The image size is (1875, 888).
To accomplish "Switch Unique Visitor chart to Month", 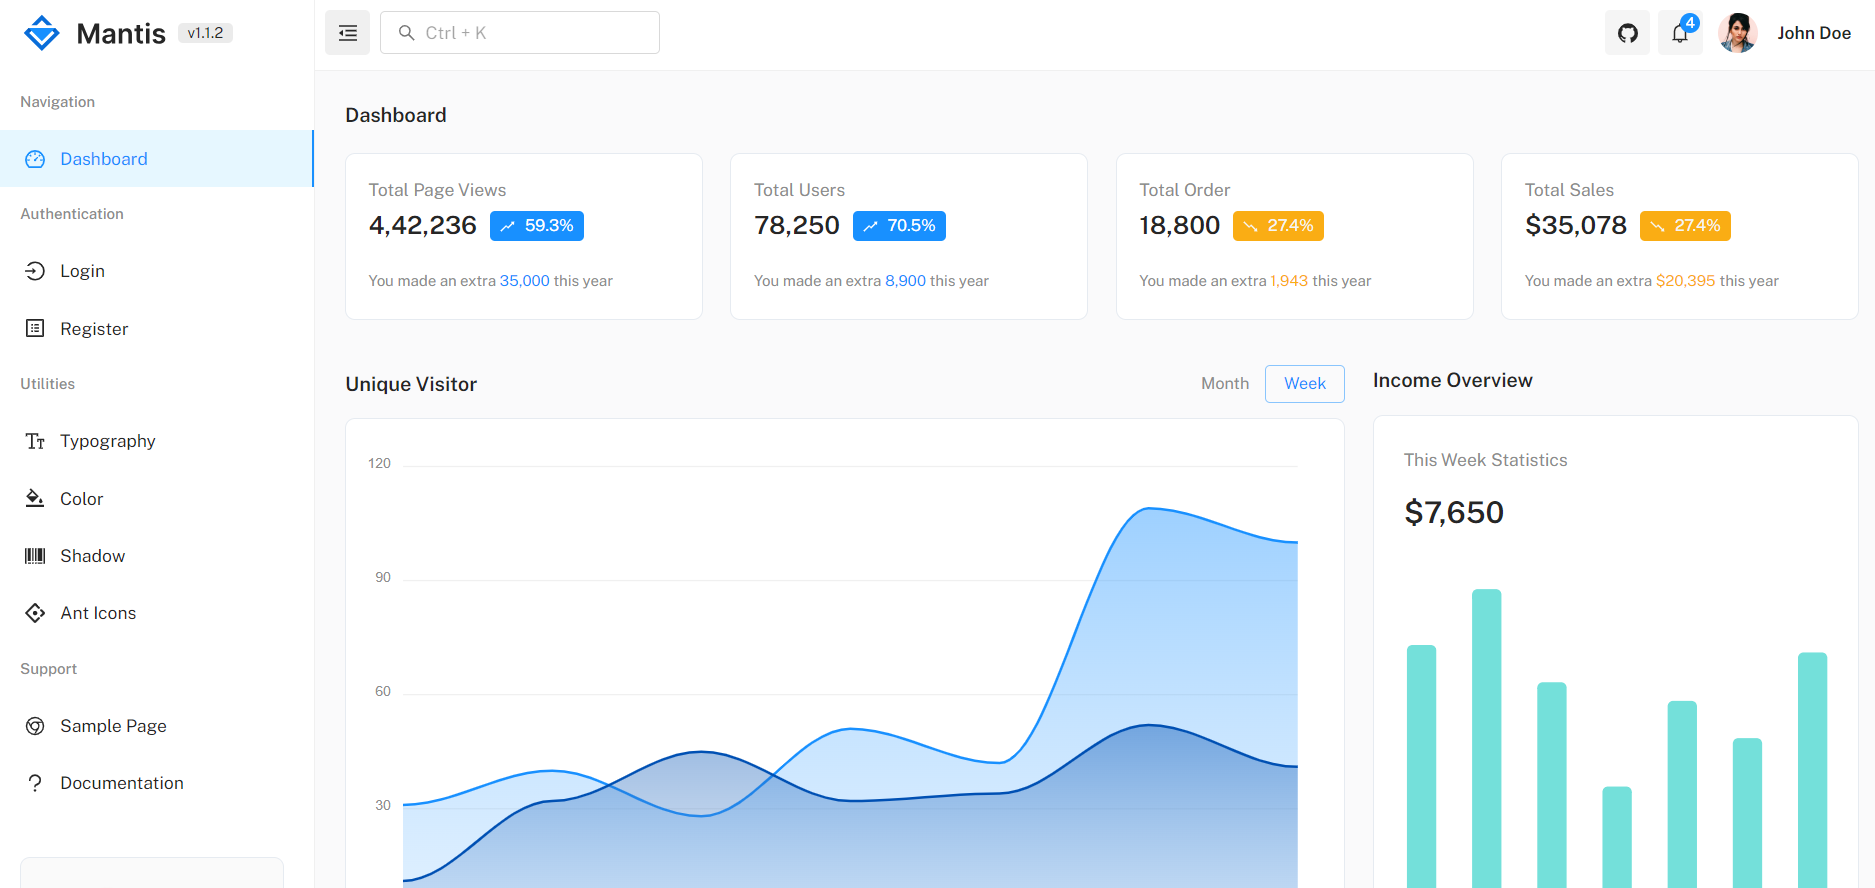I will 1225,384.
